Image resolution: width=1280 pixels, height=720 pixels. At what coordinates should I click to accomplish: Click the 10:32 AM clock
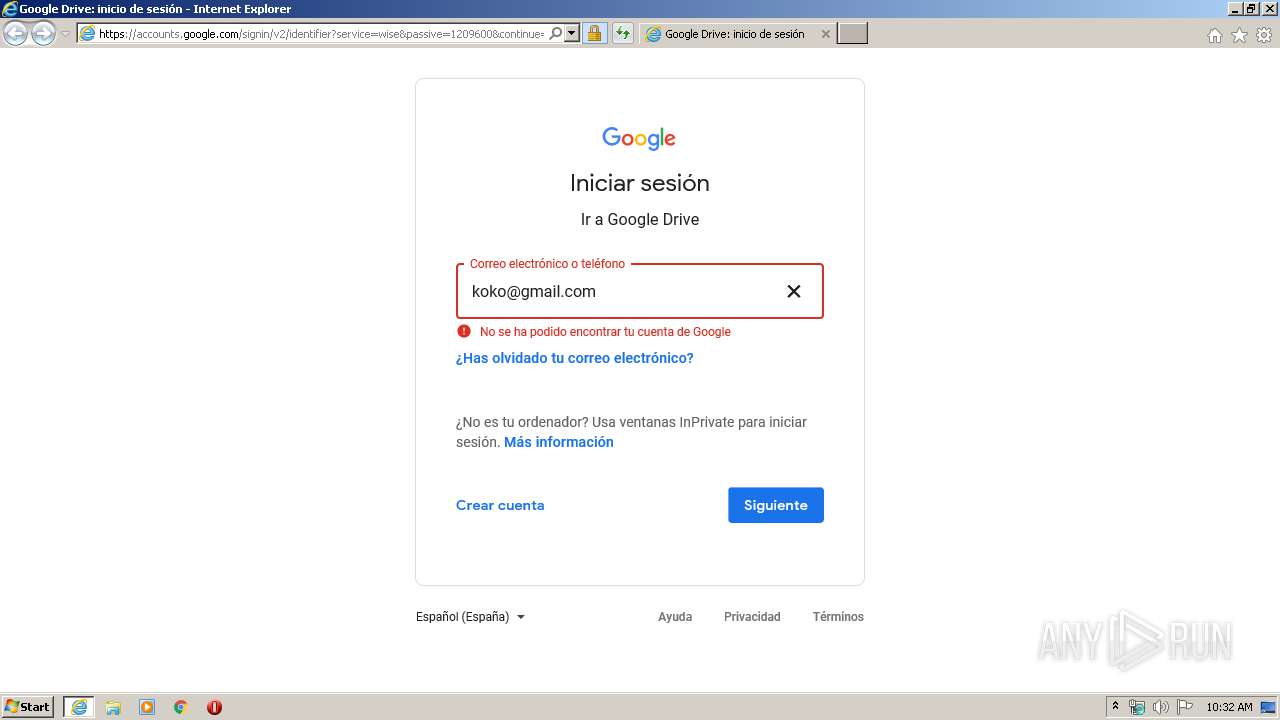(1229, 707)
